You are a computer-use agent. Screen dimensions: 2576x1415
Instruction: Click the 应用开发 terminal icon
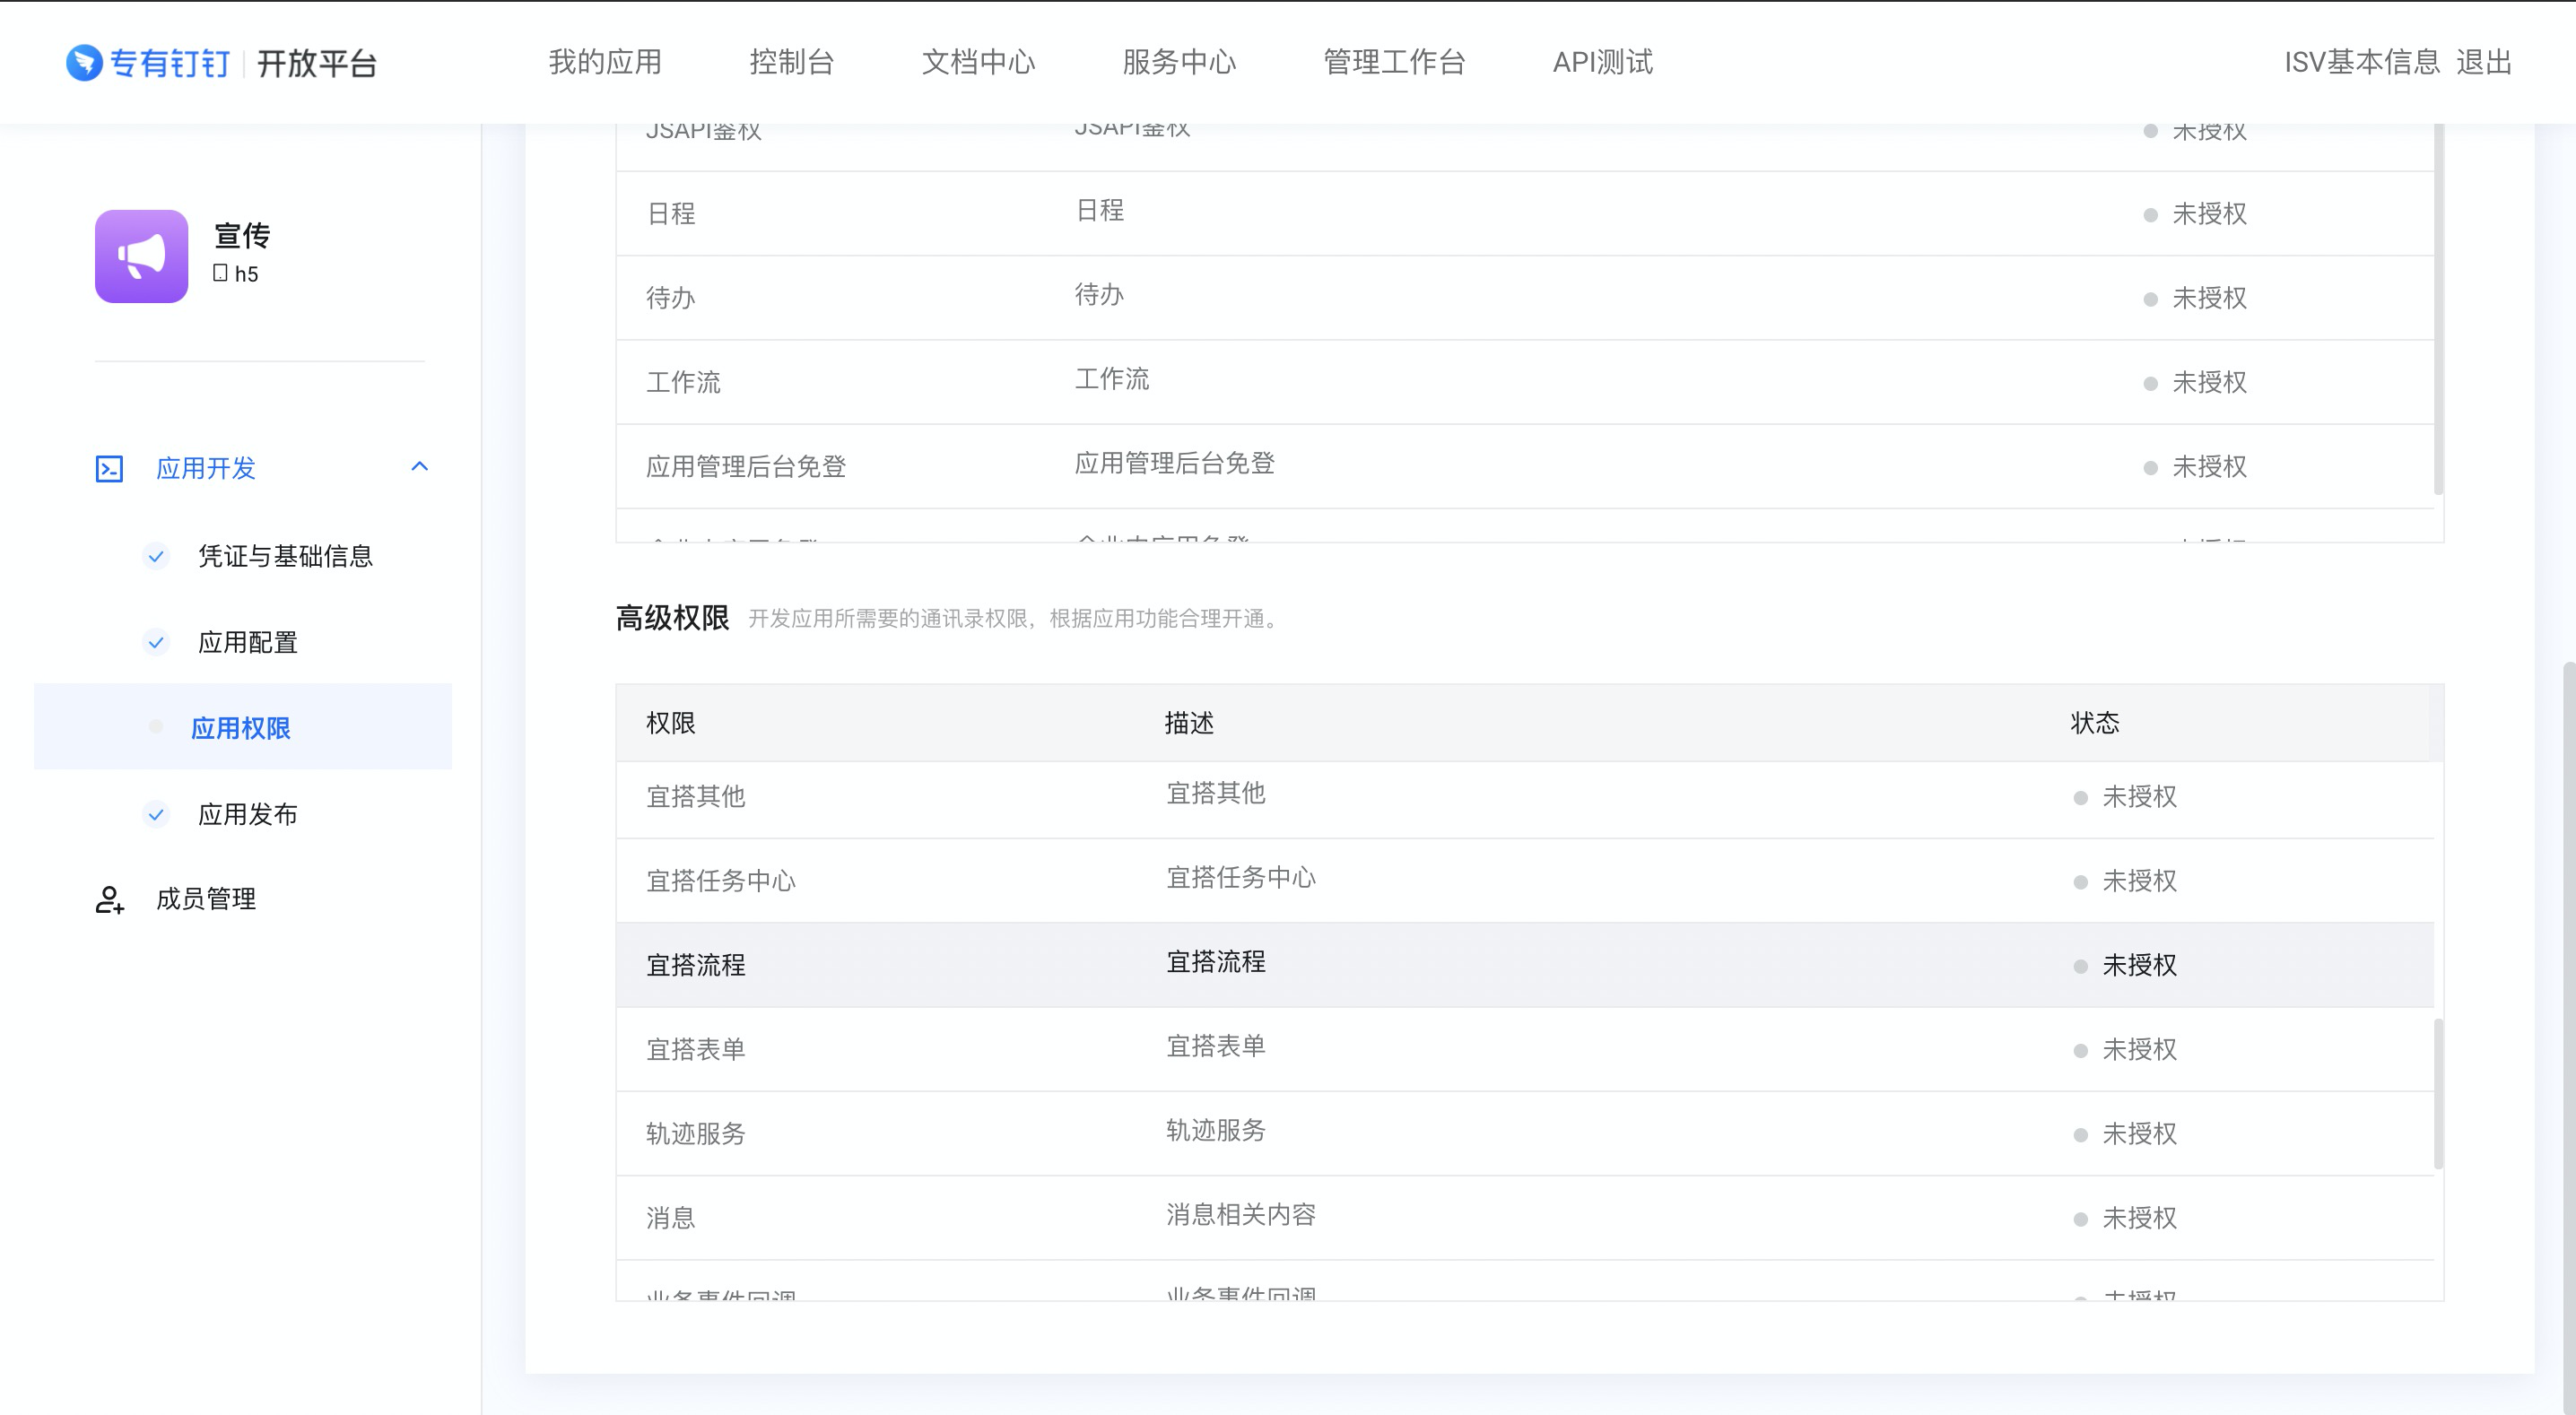(x=109, y=468)
